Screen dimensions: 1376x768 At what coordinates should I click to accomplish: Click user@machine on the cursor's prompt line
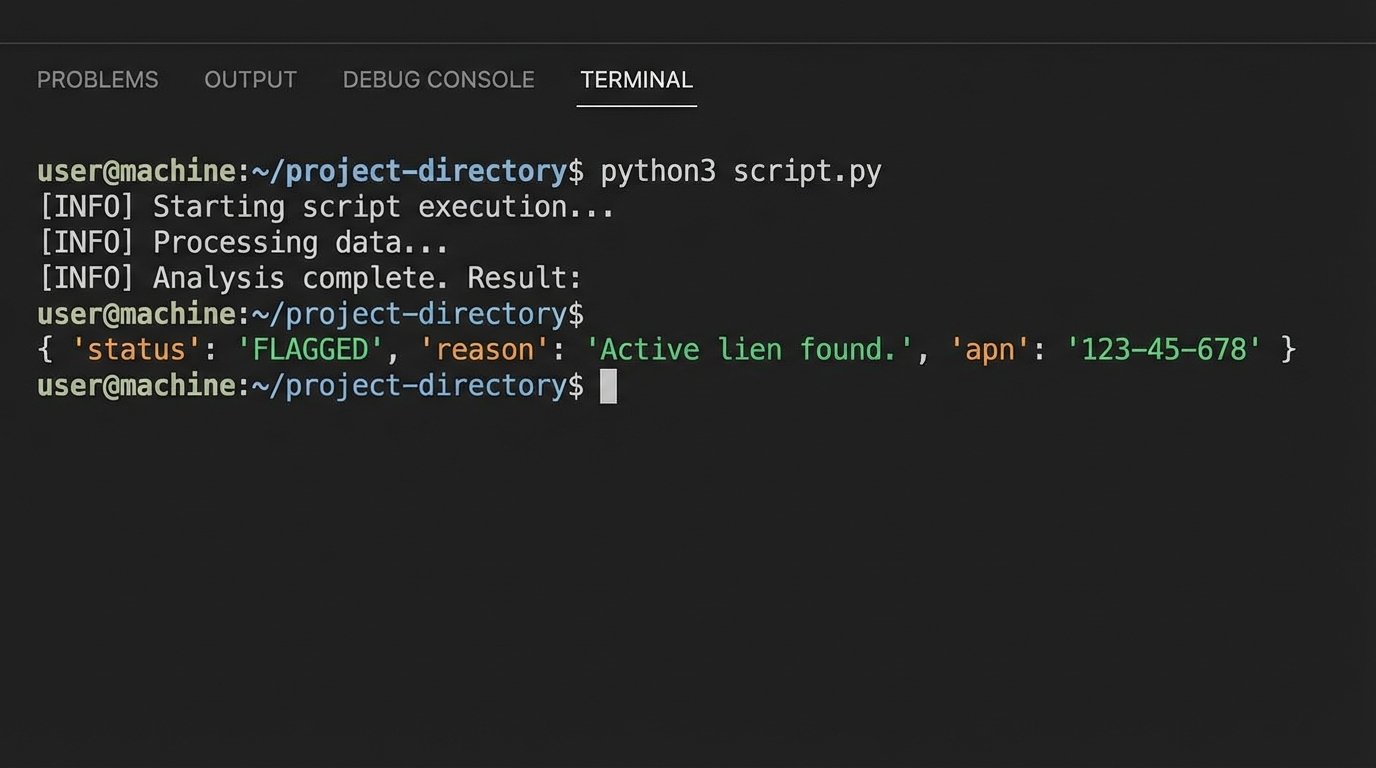(x=136, y=386)
